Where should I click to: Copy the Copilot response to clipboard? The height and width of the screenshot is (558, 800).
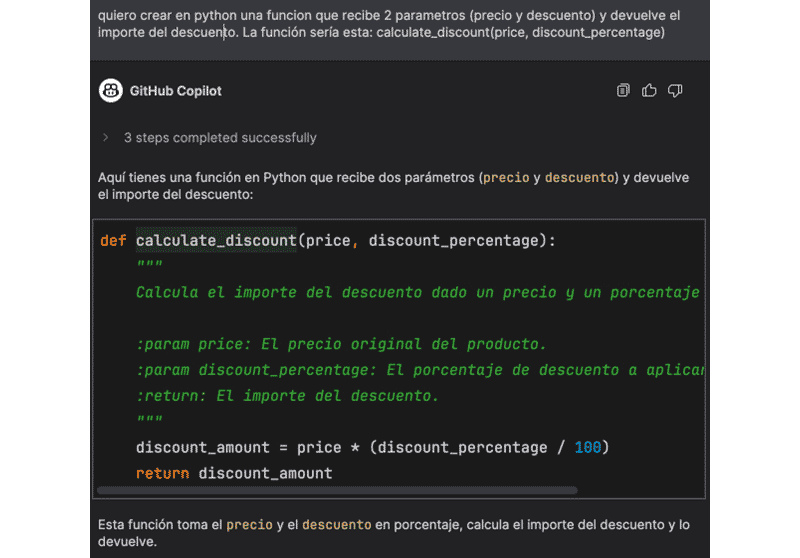pos(624,91)
